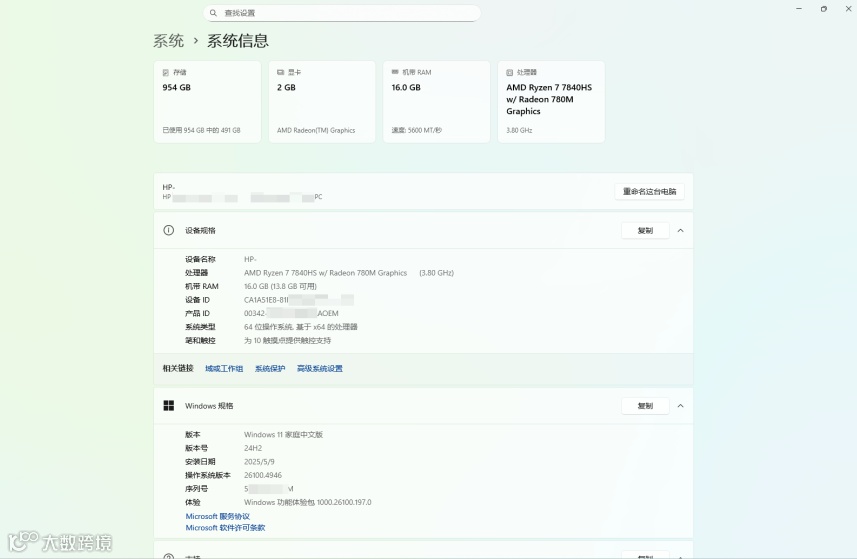Image resolution: width=857 pixels, height=559 pixels.
Task: Click the 设备 ID value
Action: [298, 299]
